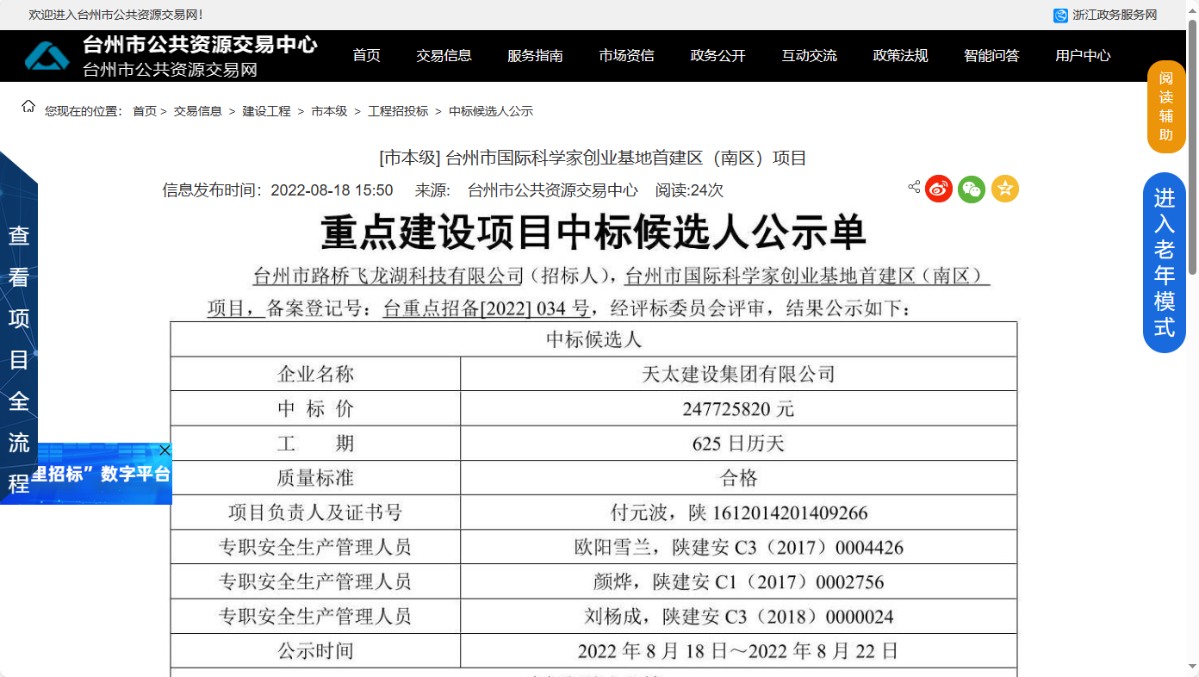
Task: Click the WeChat share icon
Action: point(971,189)
